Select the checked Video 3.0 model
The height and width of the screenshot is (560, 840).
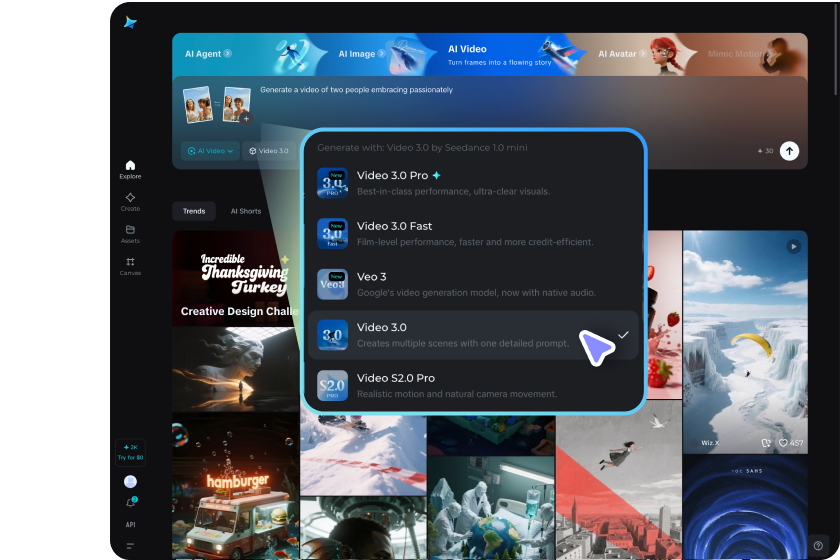pyautogui.click(x=474, y=335)
